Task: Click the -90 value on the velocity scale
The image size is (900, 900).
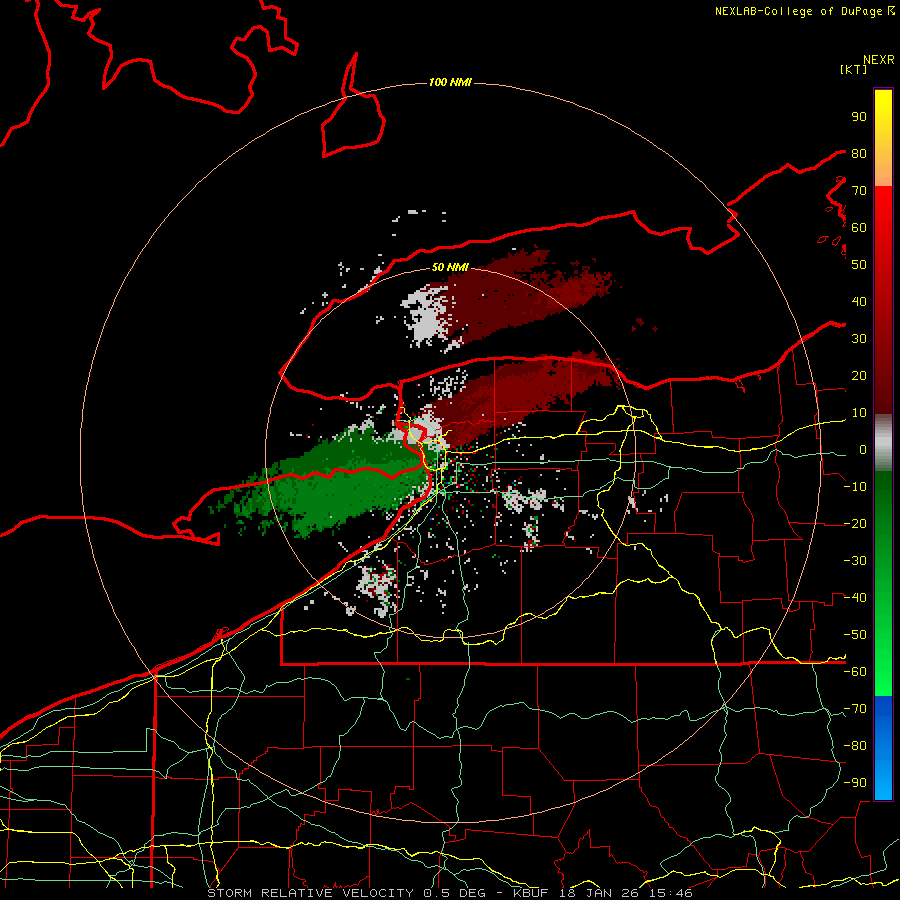Action: click(855, 783)
